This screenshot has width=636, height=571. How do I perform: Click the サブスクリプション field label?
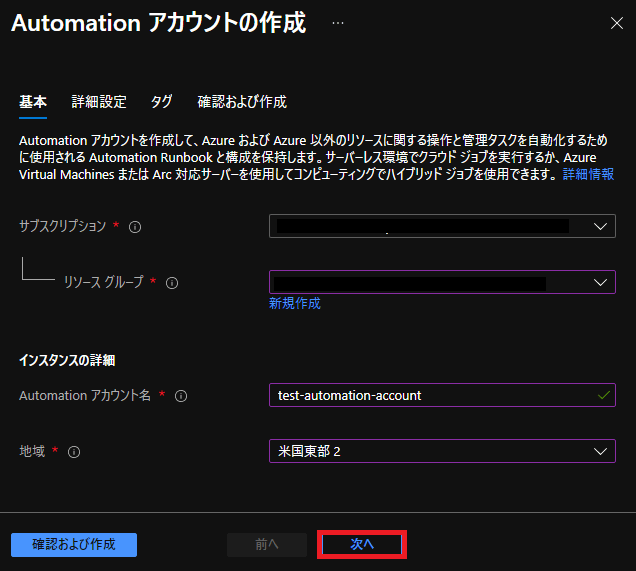click(x=62, y=226)
